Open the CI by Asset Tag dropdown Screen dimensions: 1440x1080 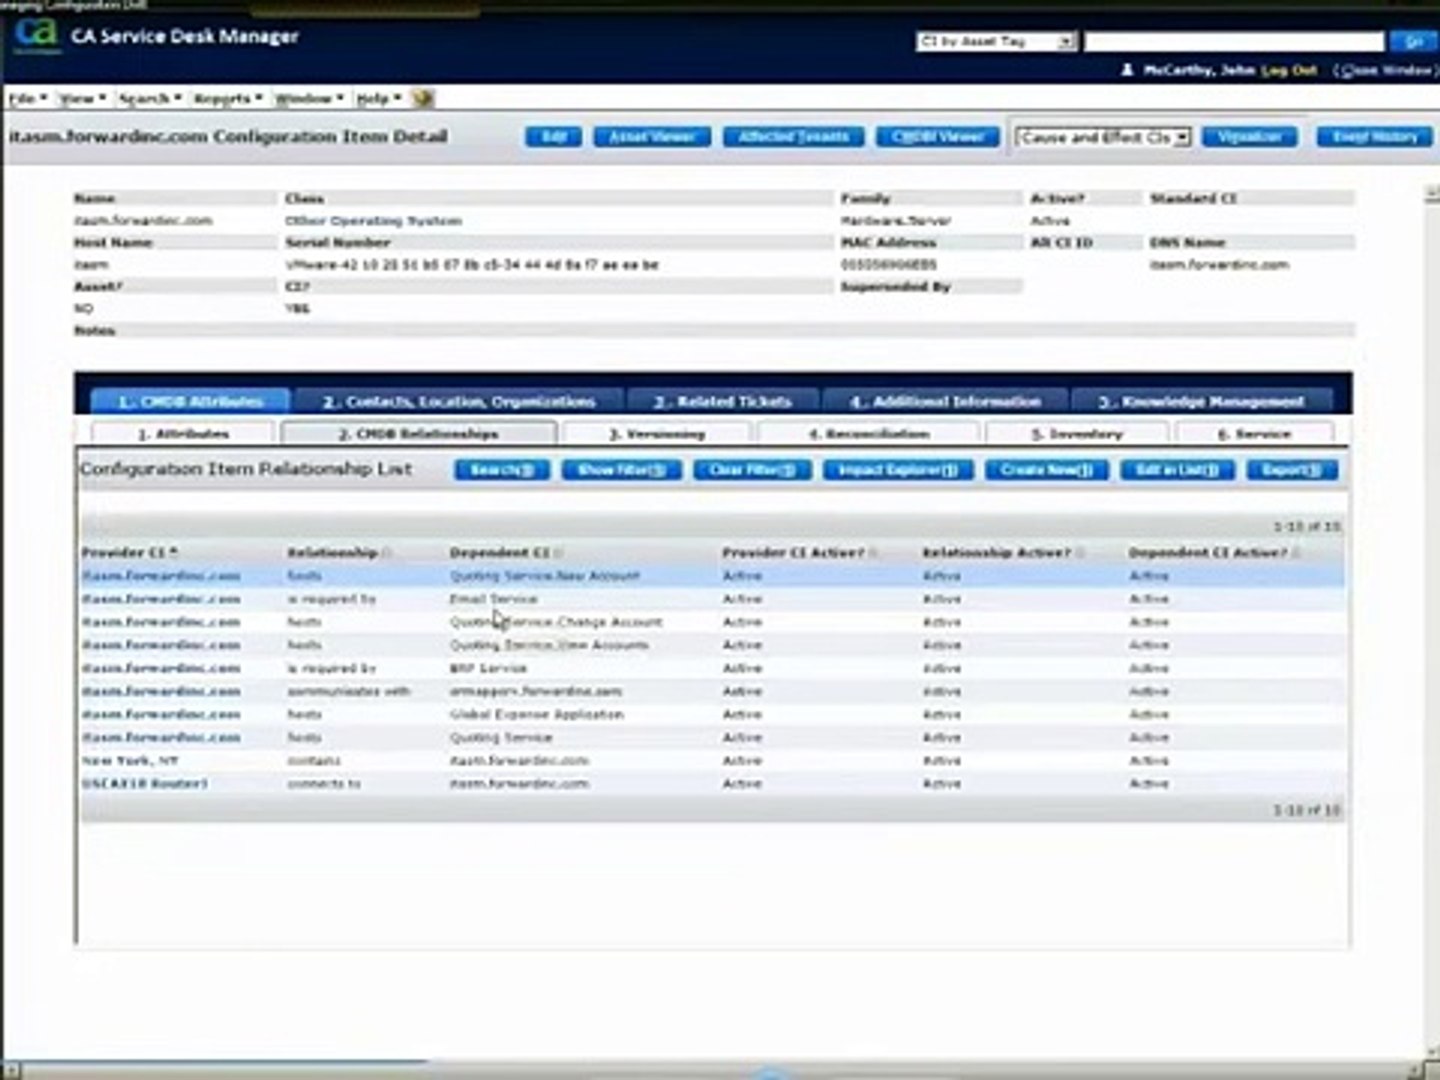995,41
